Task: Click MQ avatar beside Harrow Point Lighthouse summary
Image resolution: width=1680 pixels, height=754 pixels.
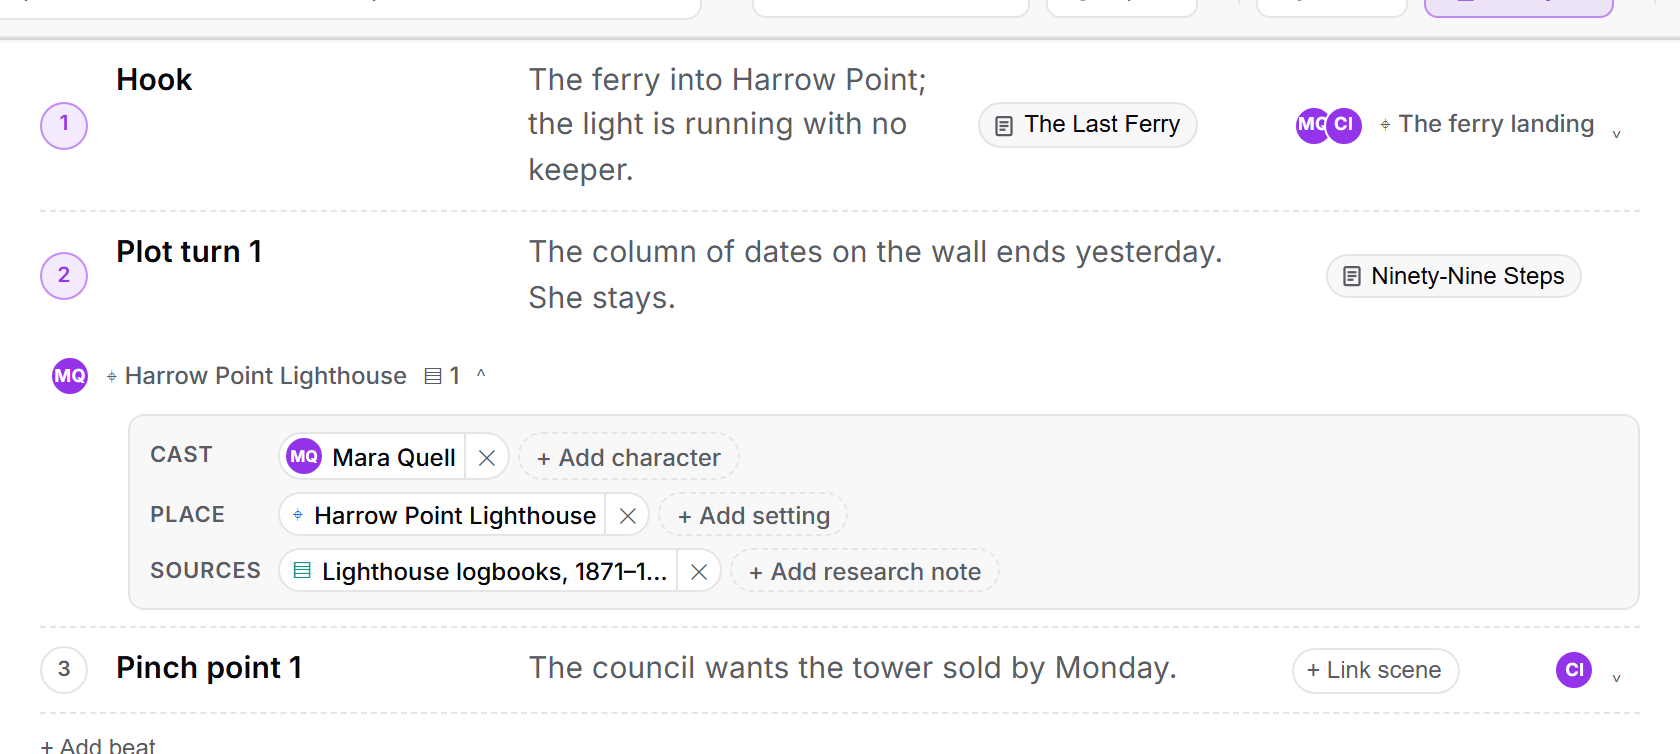Action: [70, 376]
